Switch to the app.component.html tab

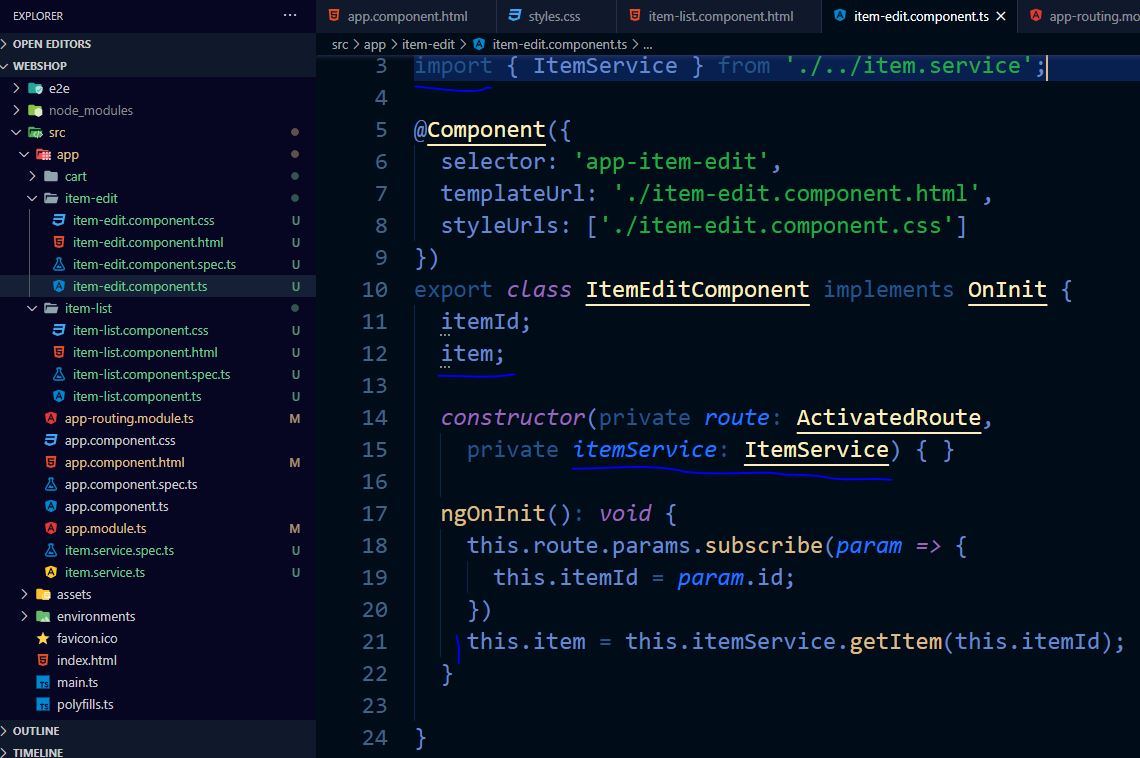tap(405, 16)
